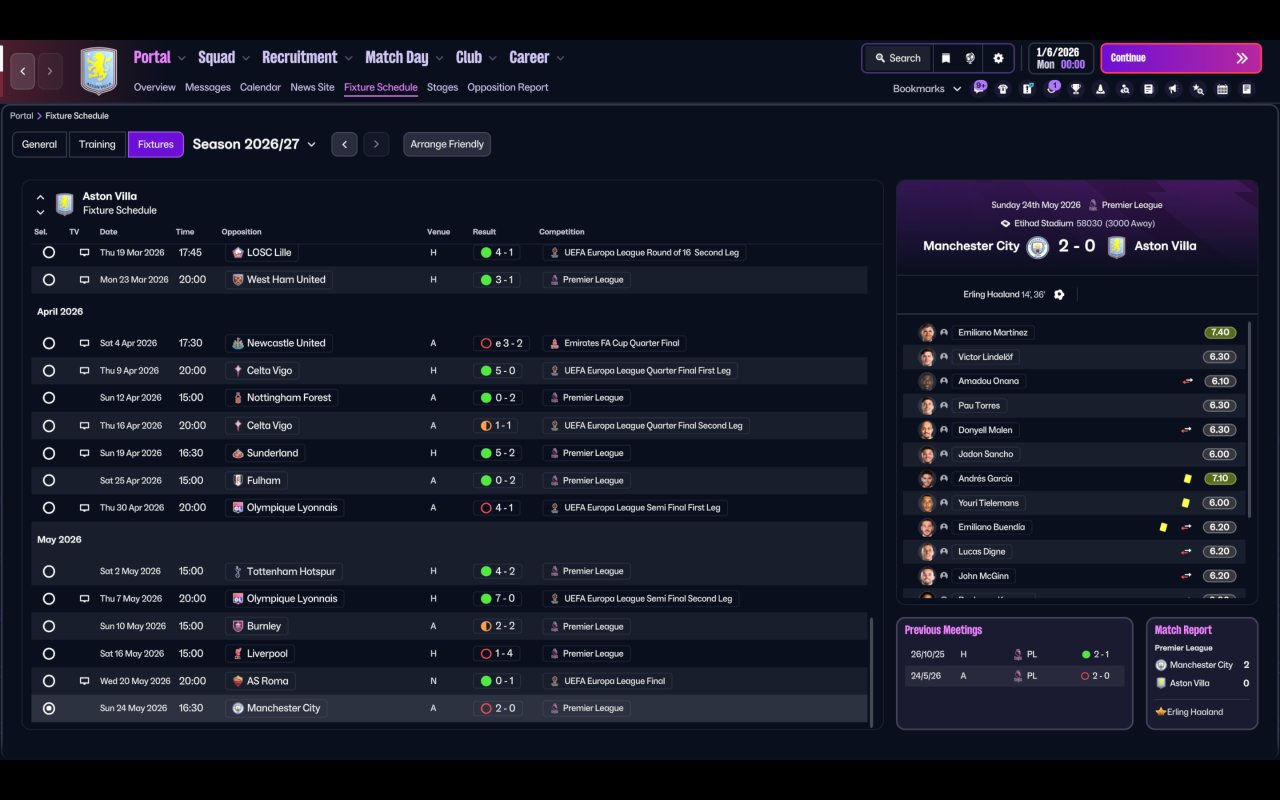1280x800 pixels.
Task: Click the substitution icon in Amadou Onana's row
Action: point(1187,381)
